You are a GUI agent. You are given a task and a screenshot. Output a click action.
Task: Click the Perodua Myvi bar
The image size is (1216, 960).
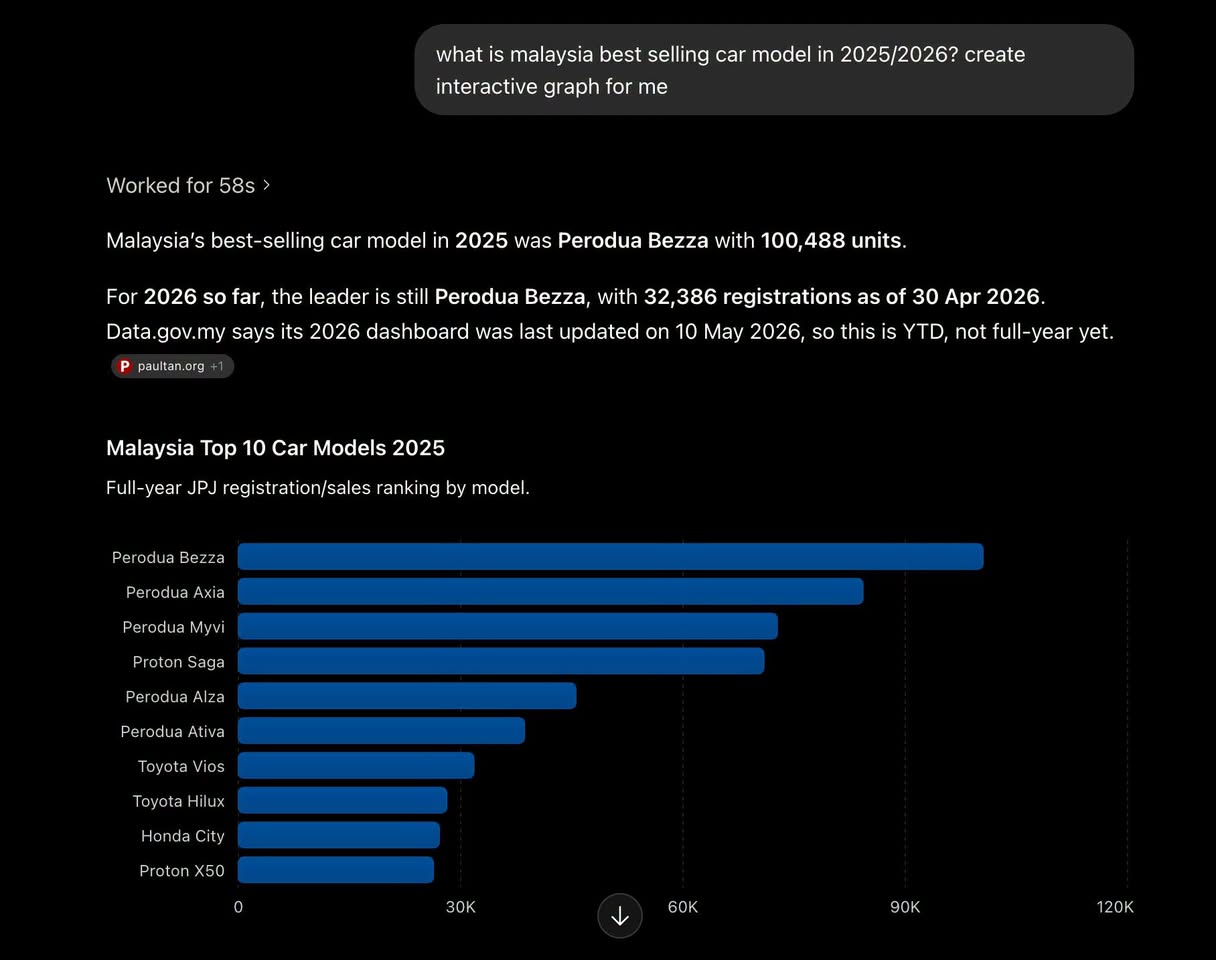tap(507, 626)
